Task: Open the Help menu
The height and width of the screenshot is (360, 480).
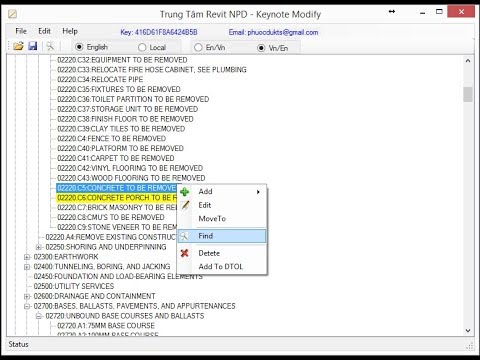Action: pyautogui.click(x=70, y=31)
